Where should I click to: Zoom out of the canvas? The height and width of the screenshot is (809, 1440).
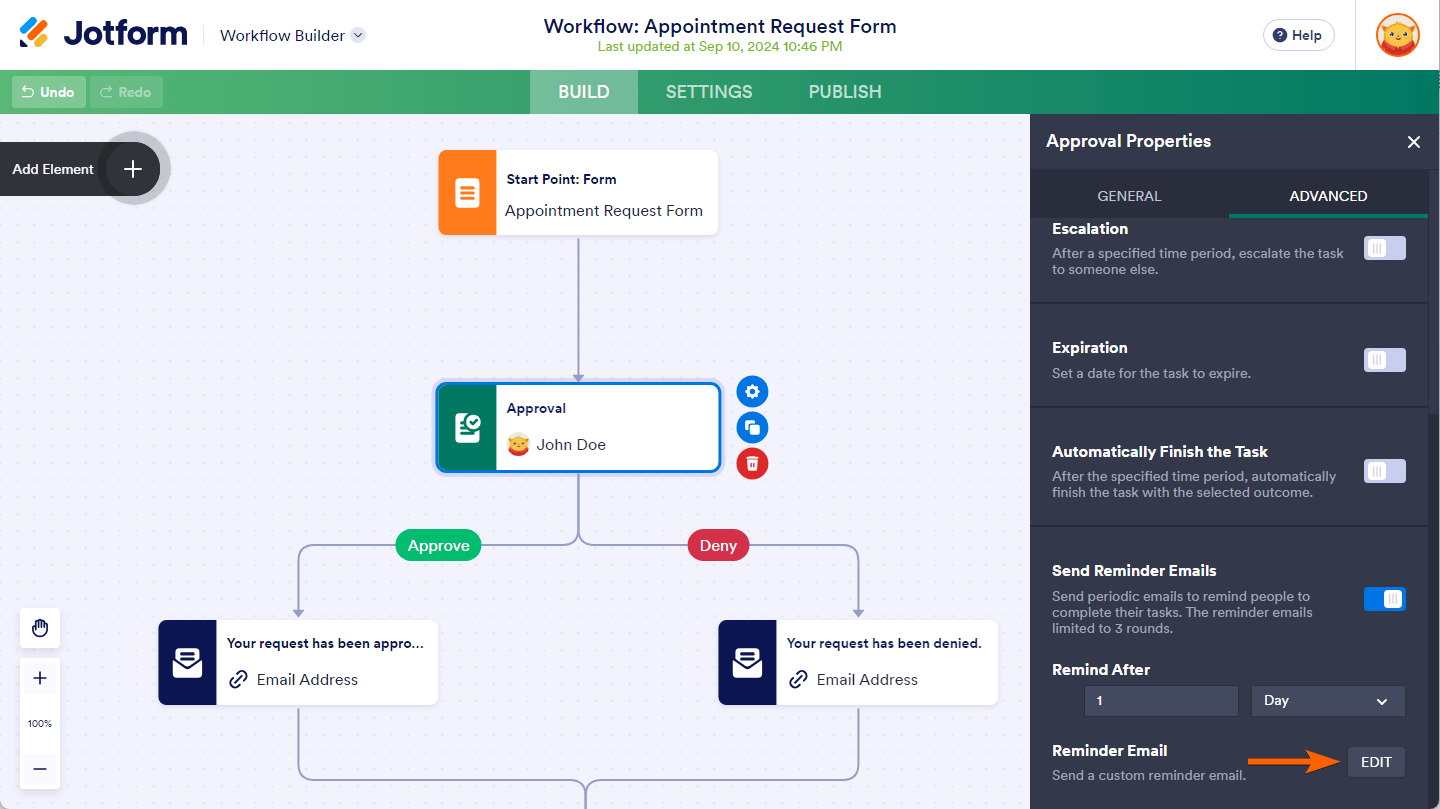[40, 769]
